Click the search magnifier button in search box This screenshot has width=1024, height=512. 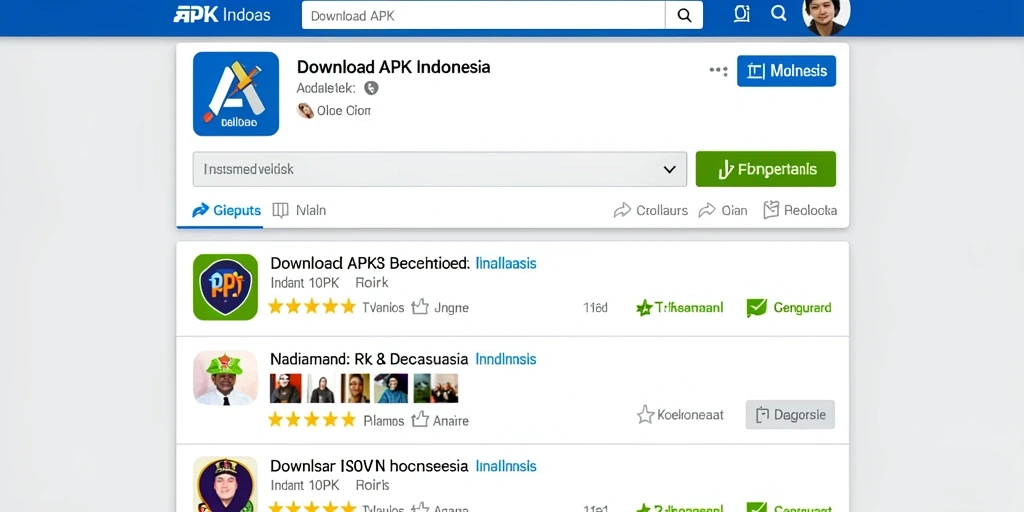pos(684,15)
